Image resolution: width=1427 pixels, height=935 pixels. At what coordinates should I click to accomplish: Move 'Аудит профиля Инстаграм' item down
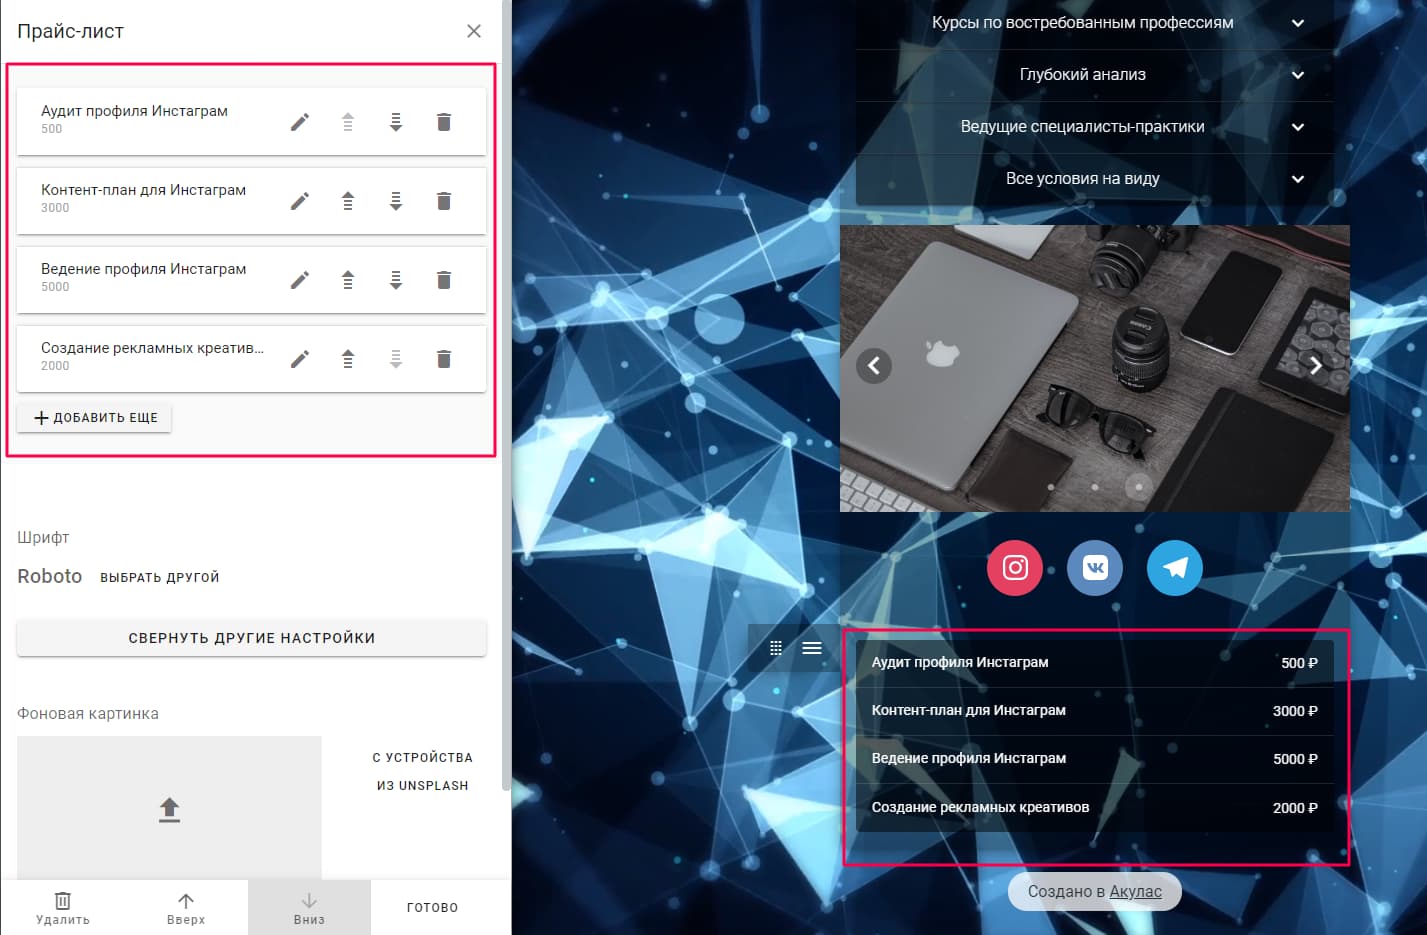click(x=396, y=122)
